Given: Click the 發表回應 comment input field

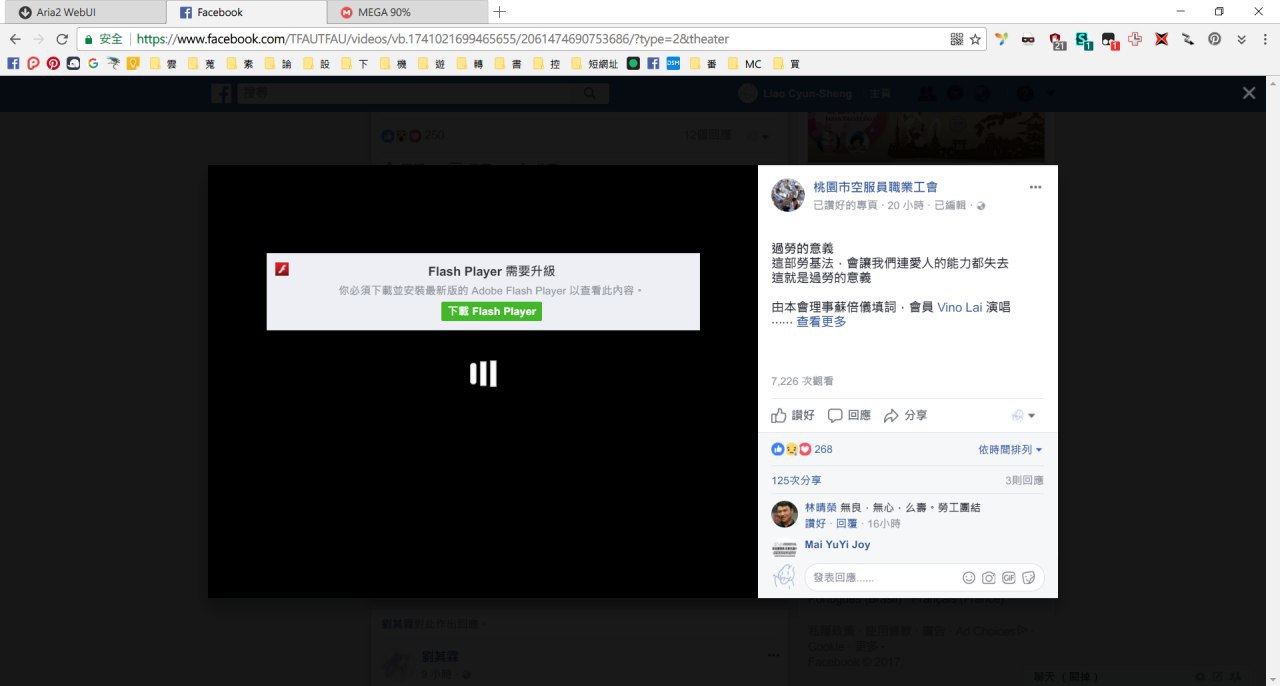Looking at the screenshot, I should click(880, 578).
